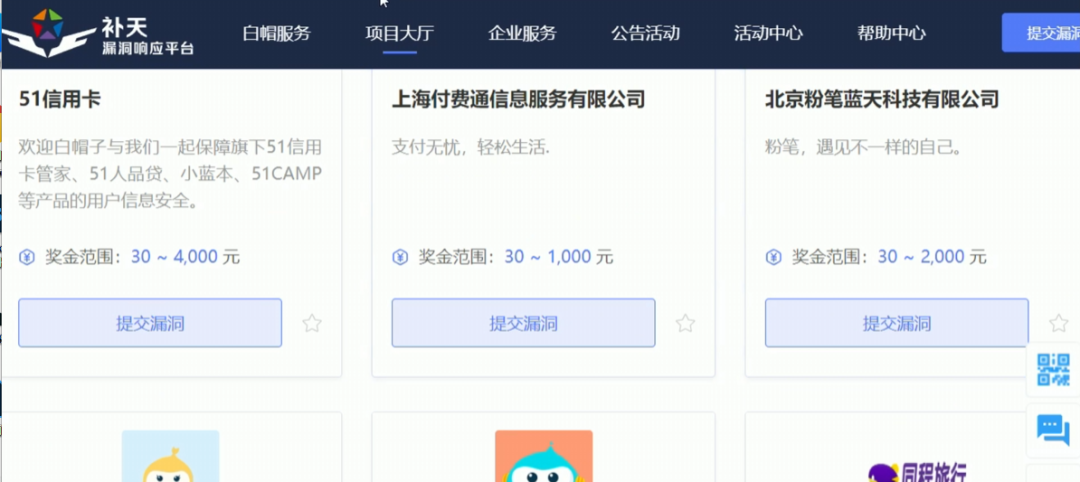Click the yen icon next to 30 ~ 4,000 元

point(27,258)
